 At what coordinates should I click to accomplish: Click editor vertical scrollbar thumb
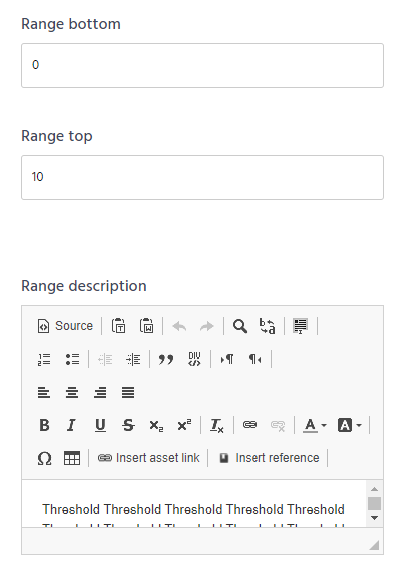[375, 503]
